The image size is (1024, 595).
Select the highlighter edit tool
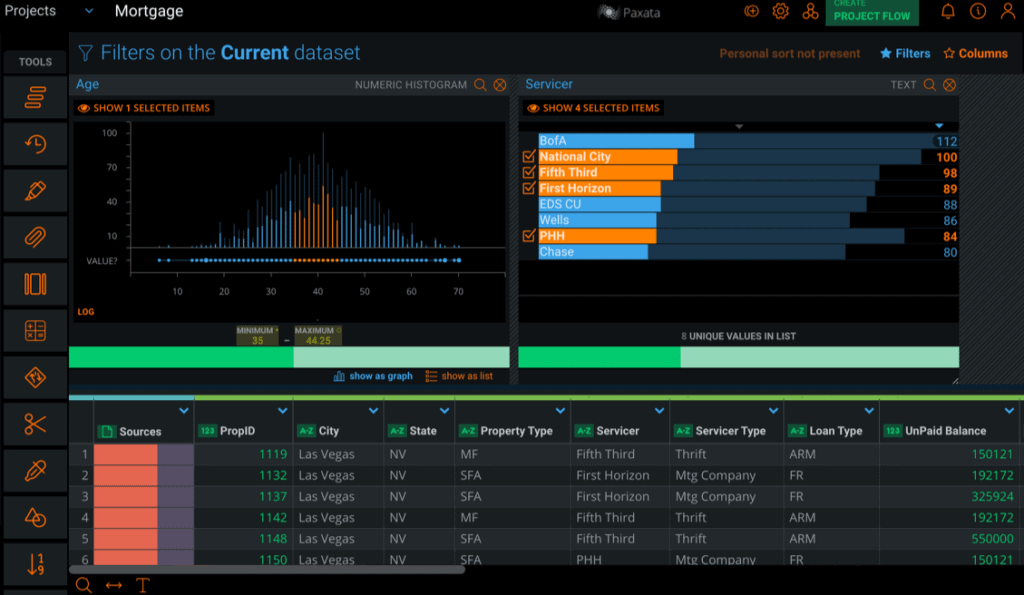[x=35, y=190]
